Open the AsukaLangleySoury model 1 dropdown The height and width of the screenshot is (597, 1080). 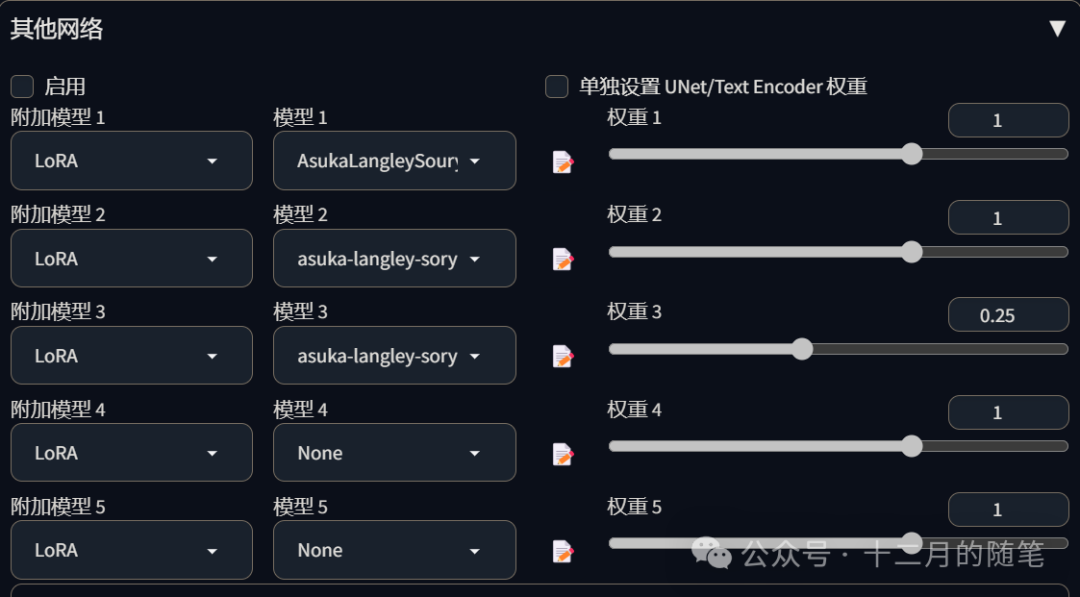tap(394, 161)
